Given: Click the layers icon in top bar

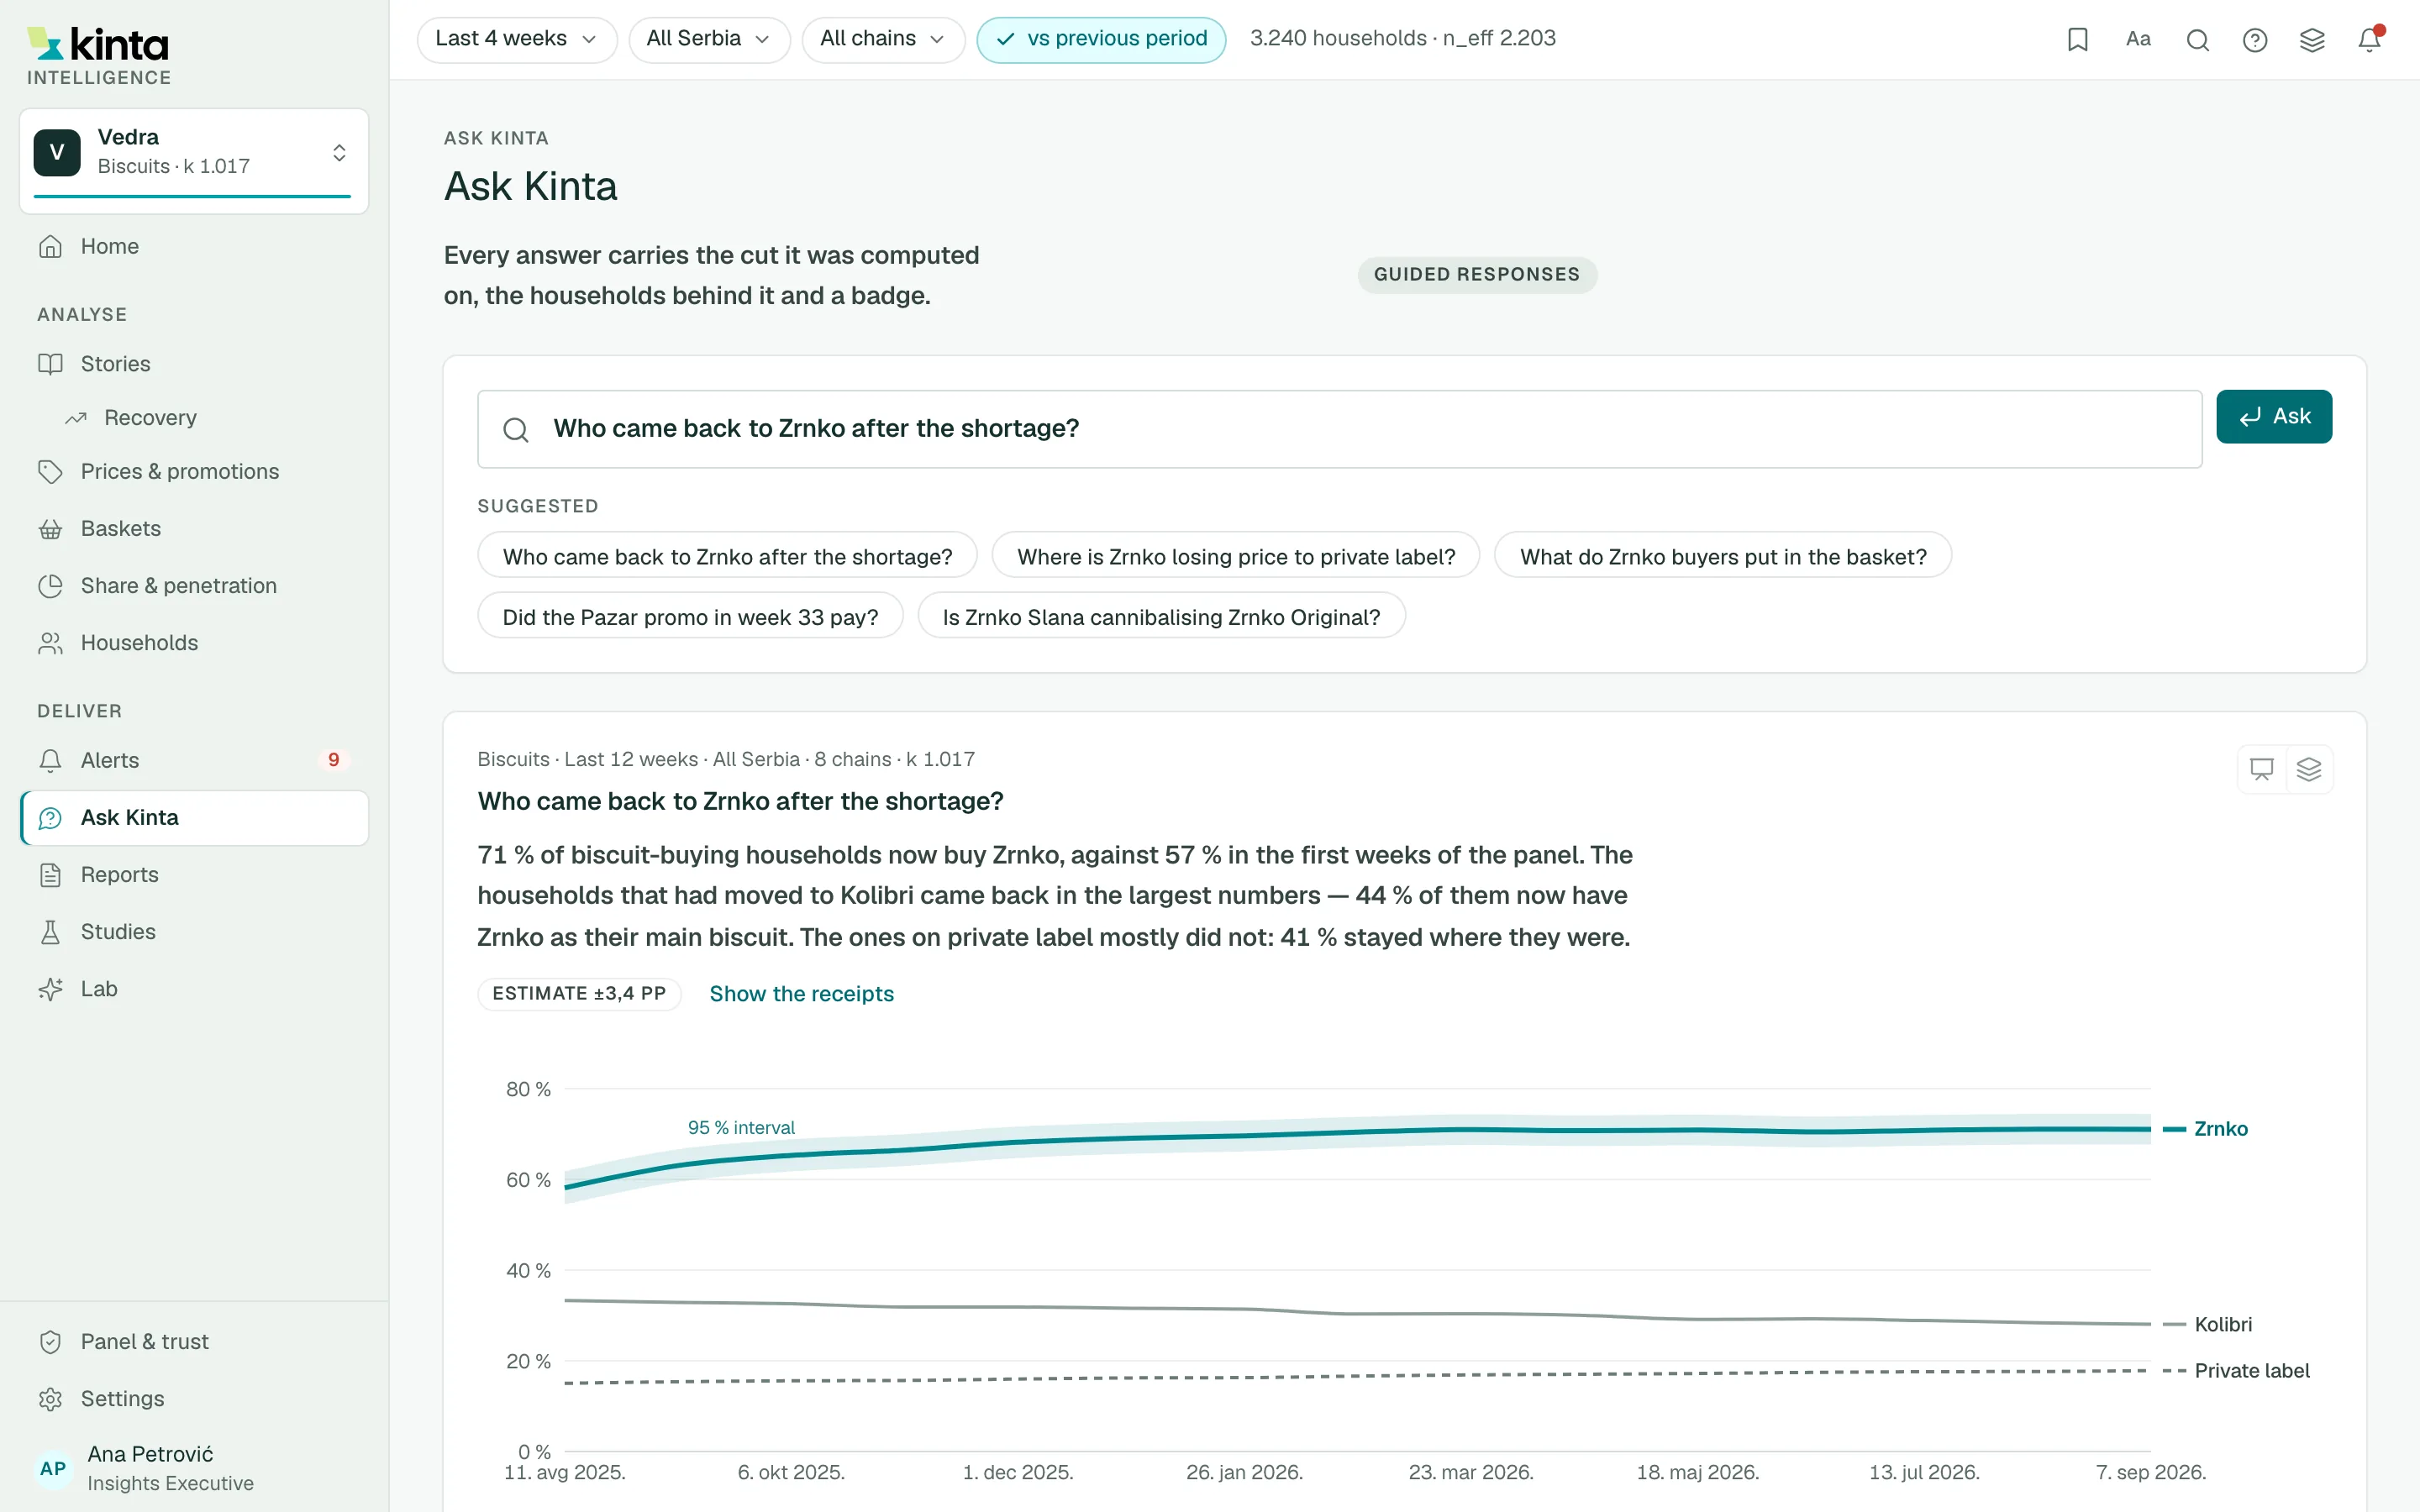Looking at the screenshot, I should click(x=2312, y=39).
